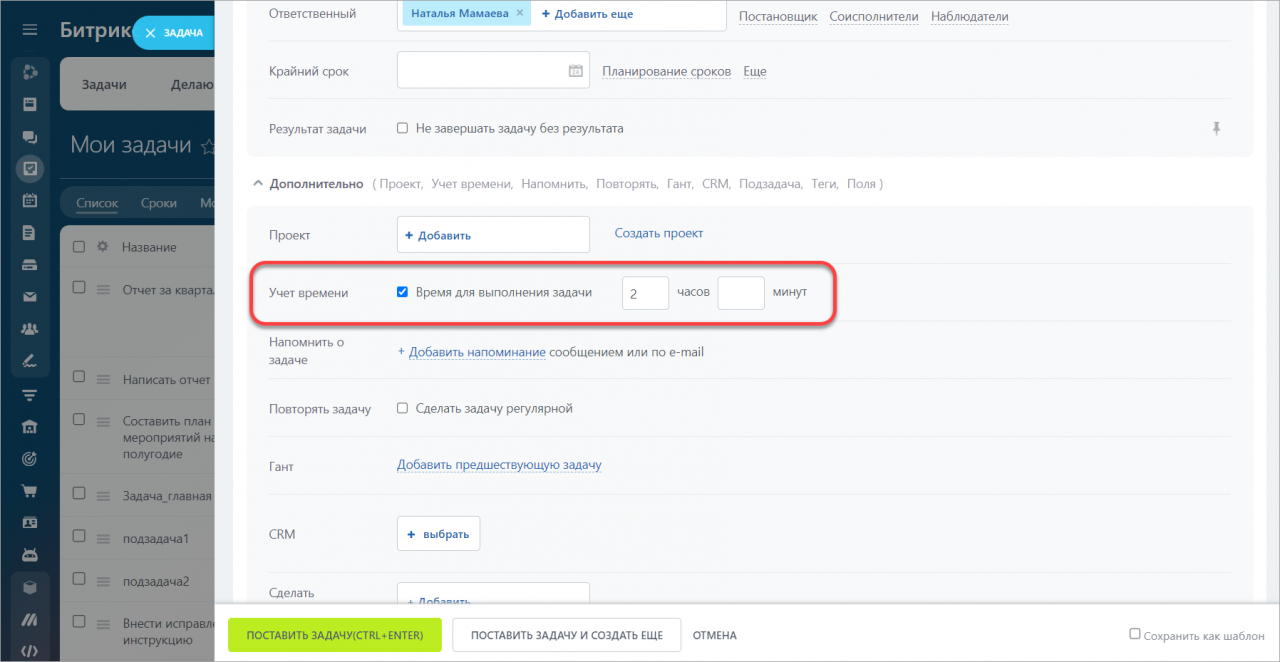The width and height of the screenshot is (1280, 662).
Task: Open Планирование сроков options
Action: (666, 71)
